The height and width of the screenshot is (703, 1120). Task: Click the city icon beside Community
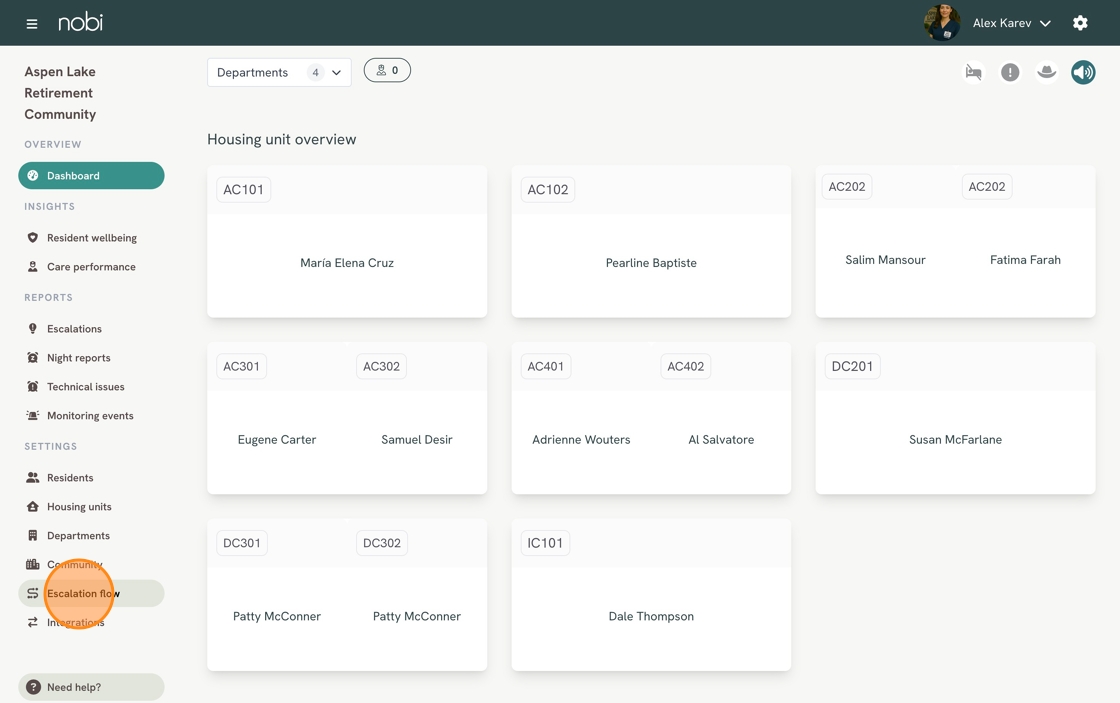click(32, 564)
